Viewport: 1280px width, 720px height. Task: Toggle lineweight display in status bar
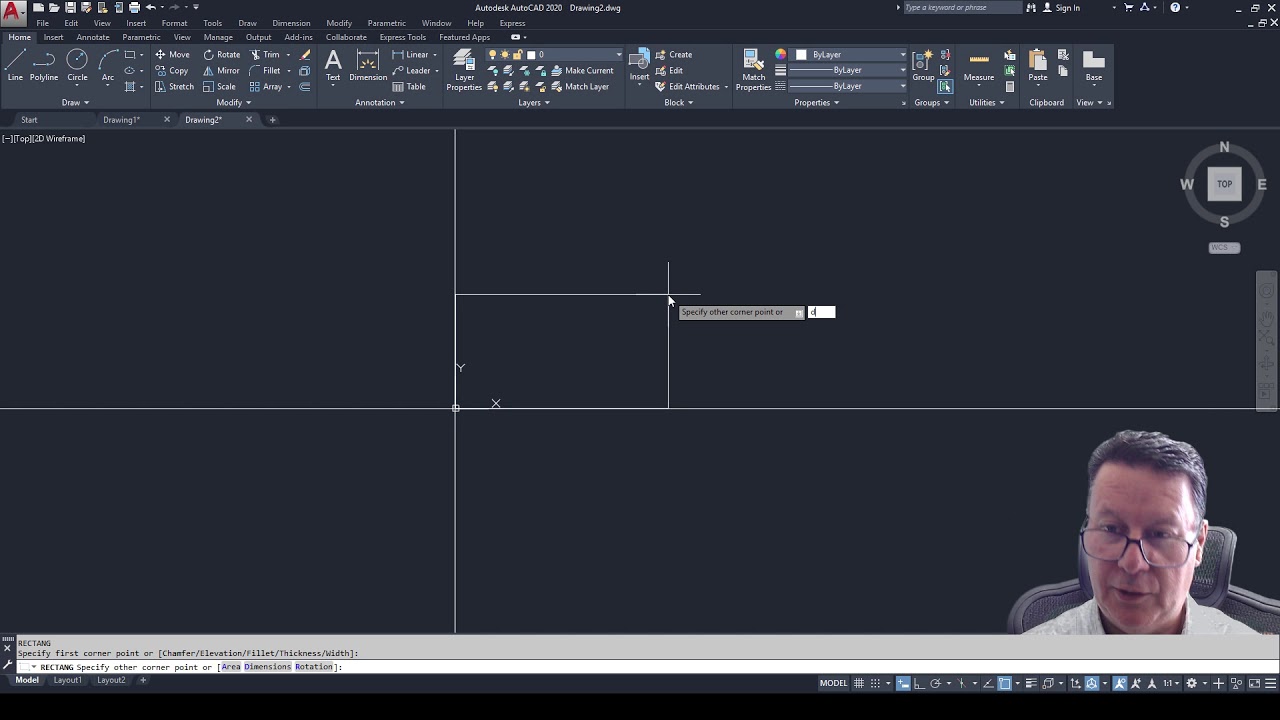pos(1032,684)
